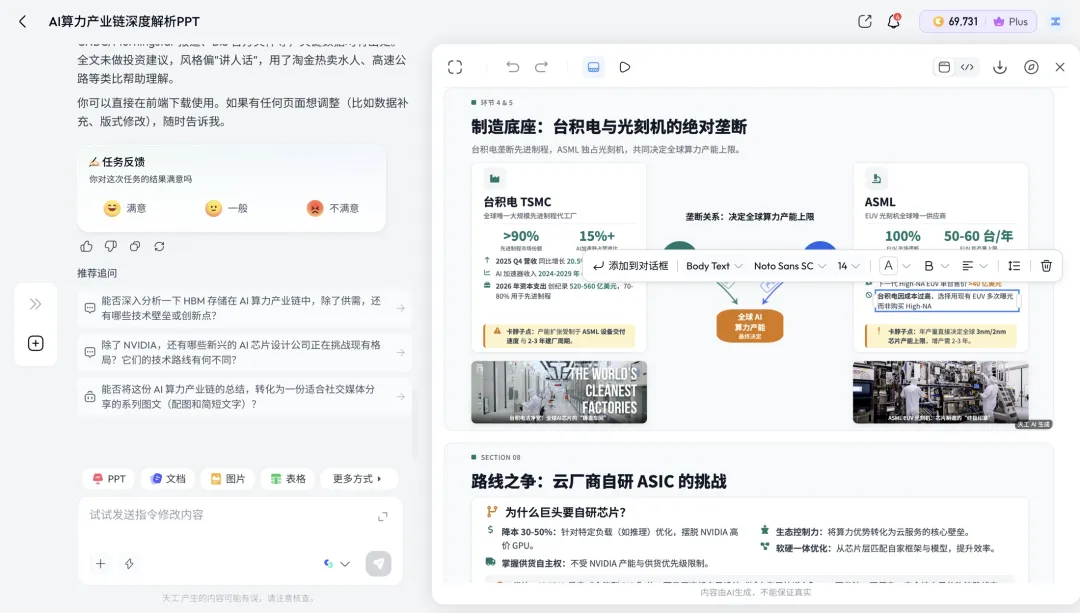Select the 为什么巨头要自研芯片？ heading
1080x613 pixels.
[565, 512]
